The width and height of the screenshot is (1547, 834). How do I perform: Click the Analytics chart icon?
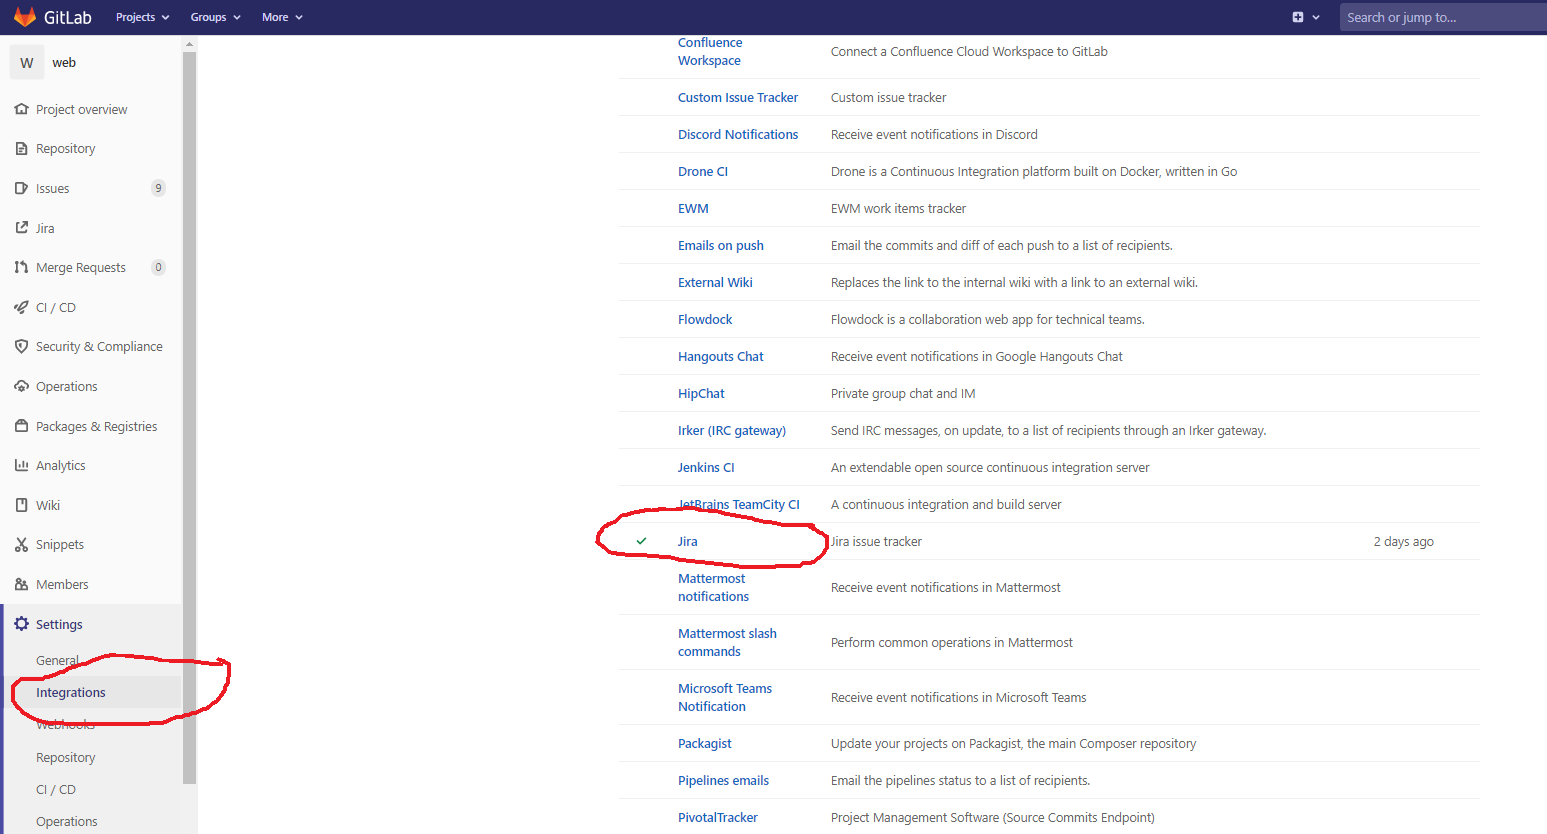[21, 465]
